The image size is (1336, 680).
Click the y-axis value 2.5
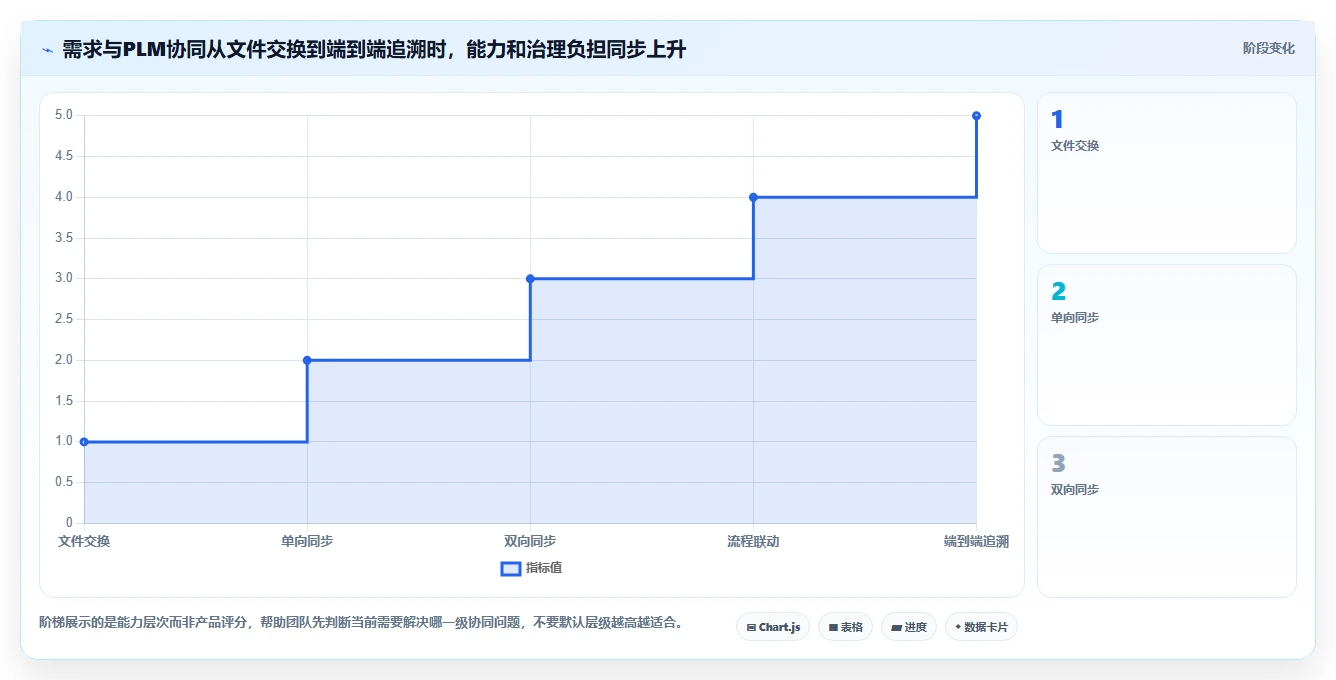(64, 319)
